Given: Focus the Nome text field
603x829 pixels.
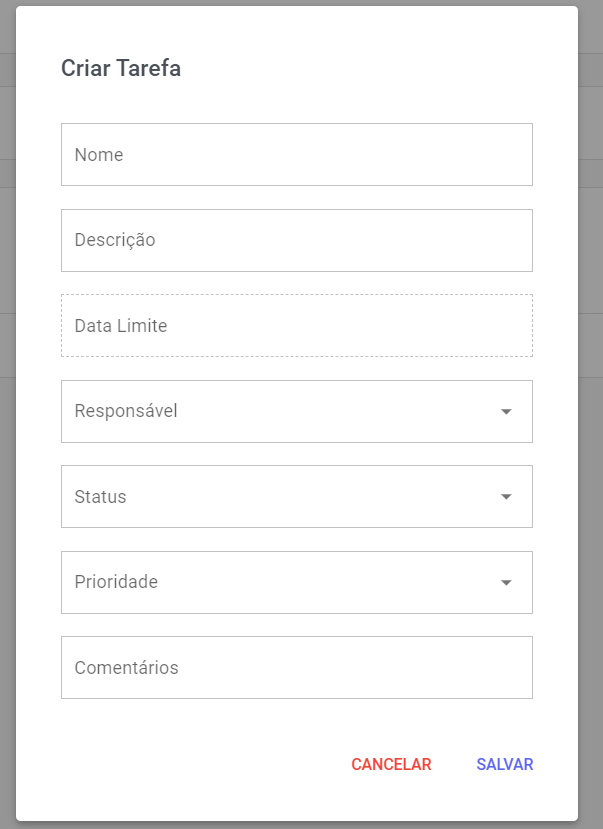Looking at the screenshot, I should 296,154.
